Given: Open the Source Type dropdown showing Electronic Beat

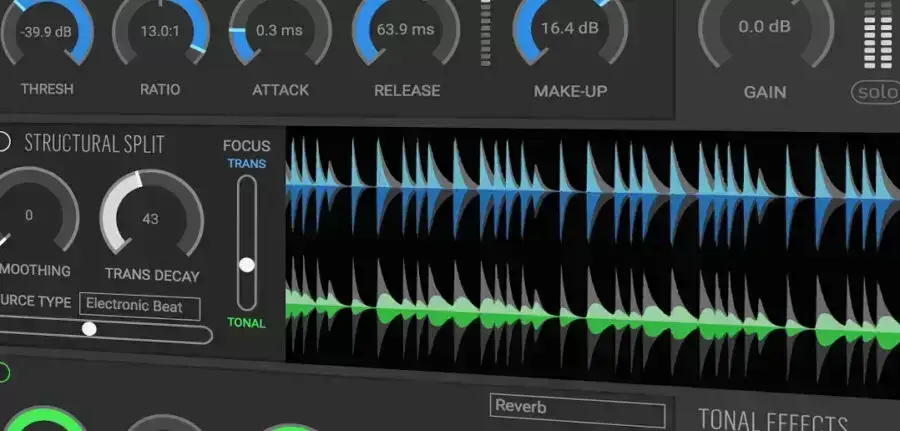Looking at the screenshot, I should (x=140, y=307).
